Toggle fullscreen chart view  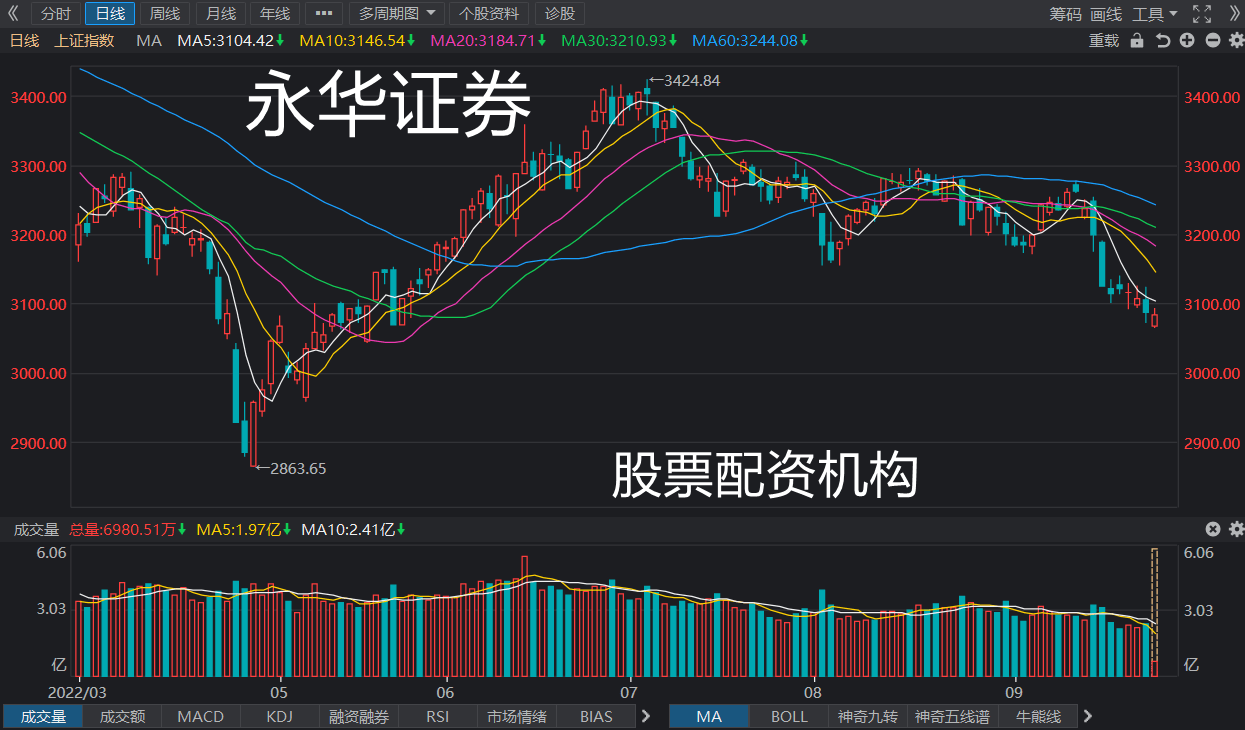(1203, 14)
